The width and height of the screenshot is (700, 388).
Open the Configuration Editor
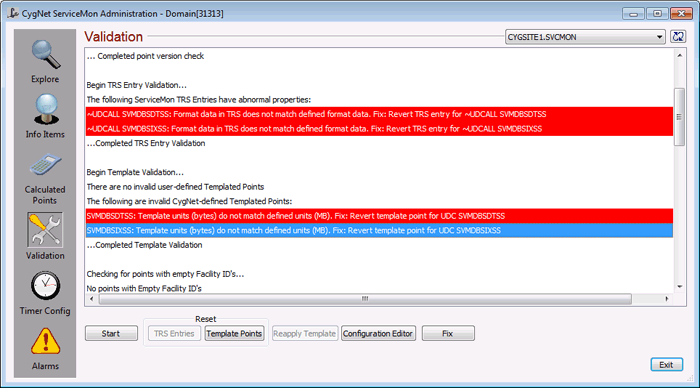[378, 334]
